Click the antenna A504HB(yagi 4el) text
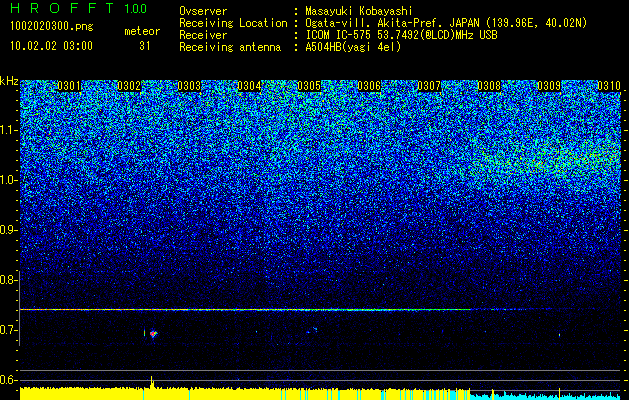This screenshot has height=400, width=629. point(353,47)
